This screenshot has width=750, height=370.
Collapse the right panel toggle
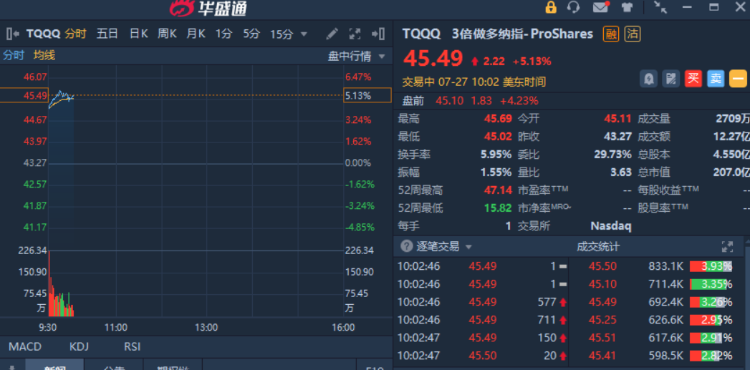pos(378,34)
